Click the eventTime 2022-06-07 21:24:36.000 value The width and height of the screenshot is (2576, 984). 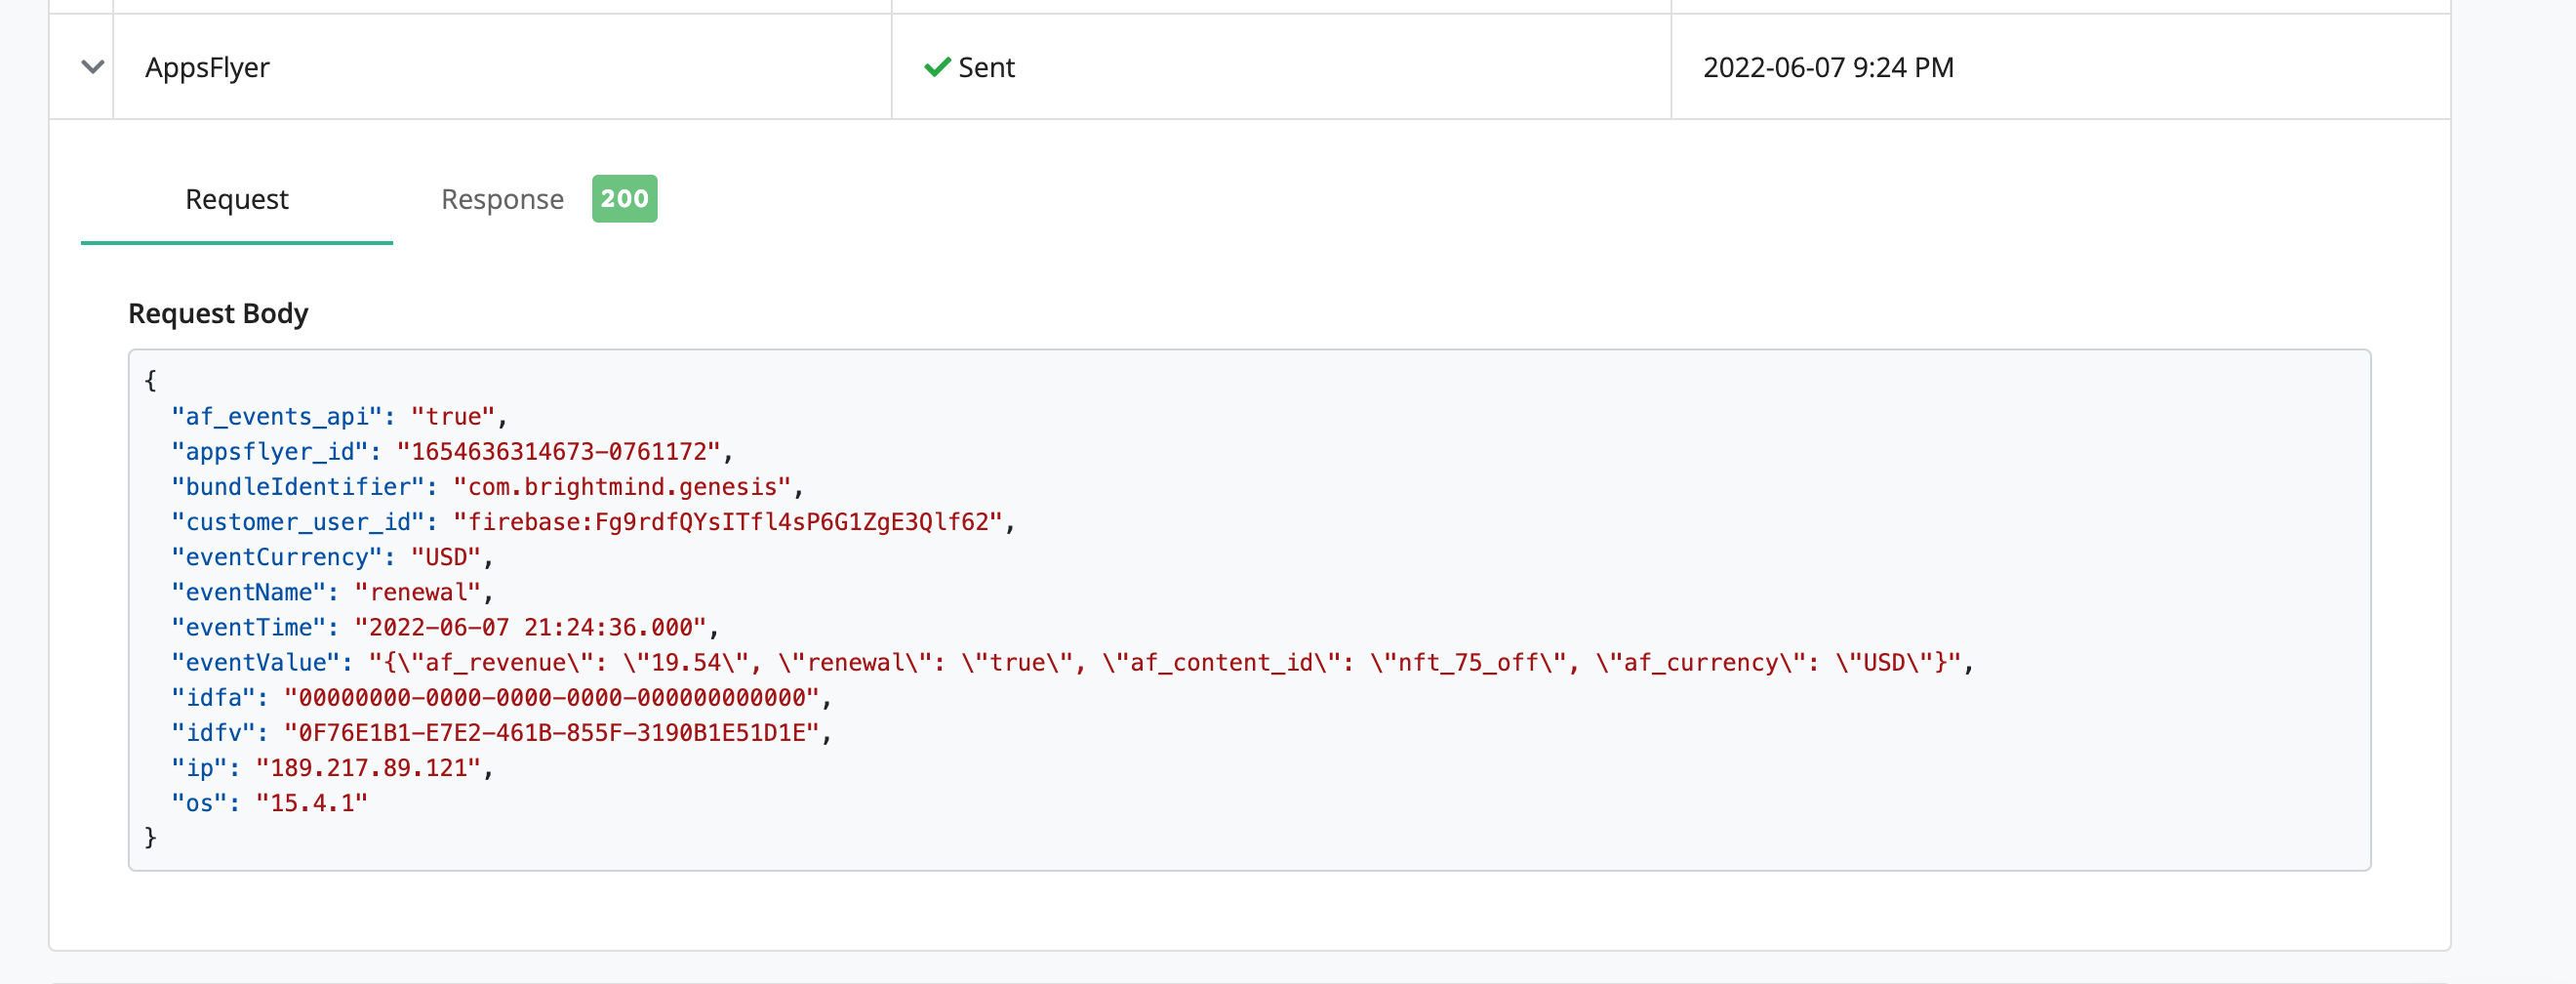(531, 626)
